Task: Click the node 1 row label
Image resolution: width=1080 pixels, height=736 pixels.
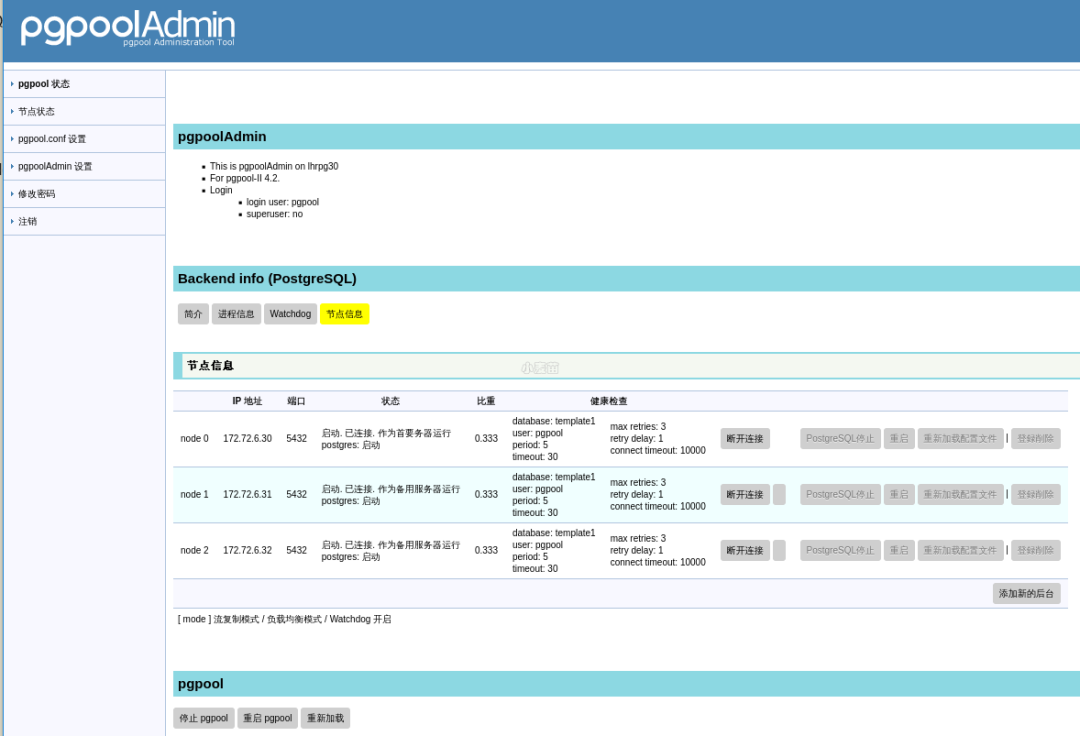Action: pyautogui.click(x=194, y=494)
